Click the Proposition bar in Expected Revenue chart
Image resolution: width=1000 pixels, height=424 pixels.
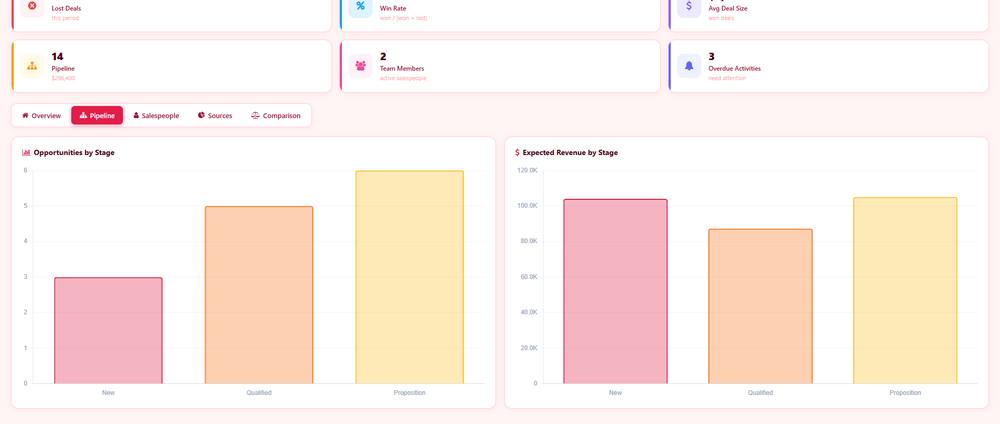pos(905,290)
